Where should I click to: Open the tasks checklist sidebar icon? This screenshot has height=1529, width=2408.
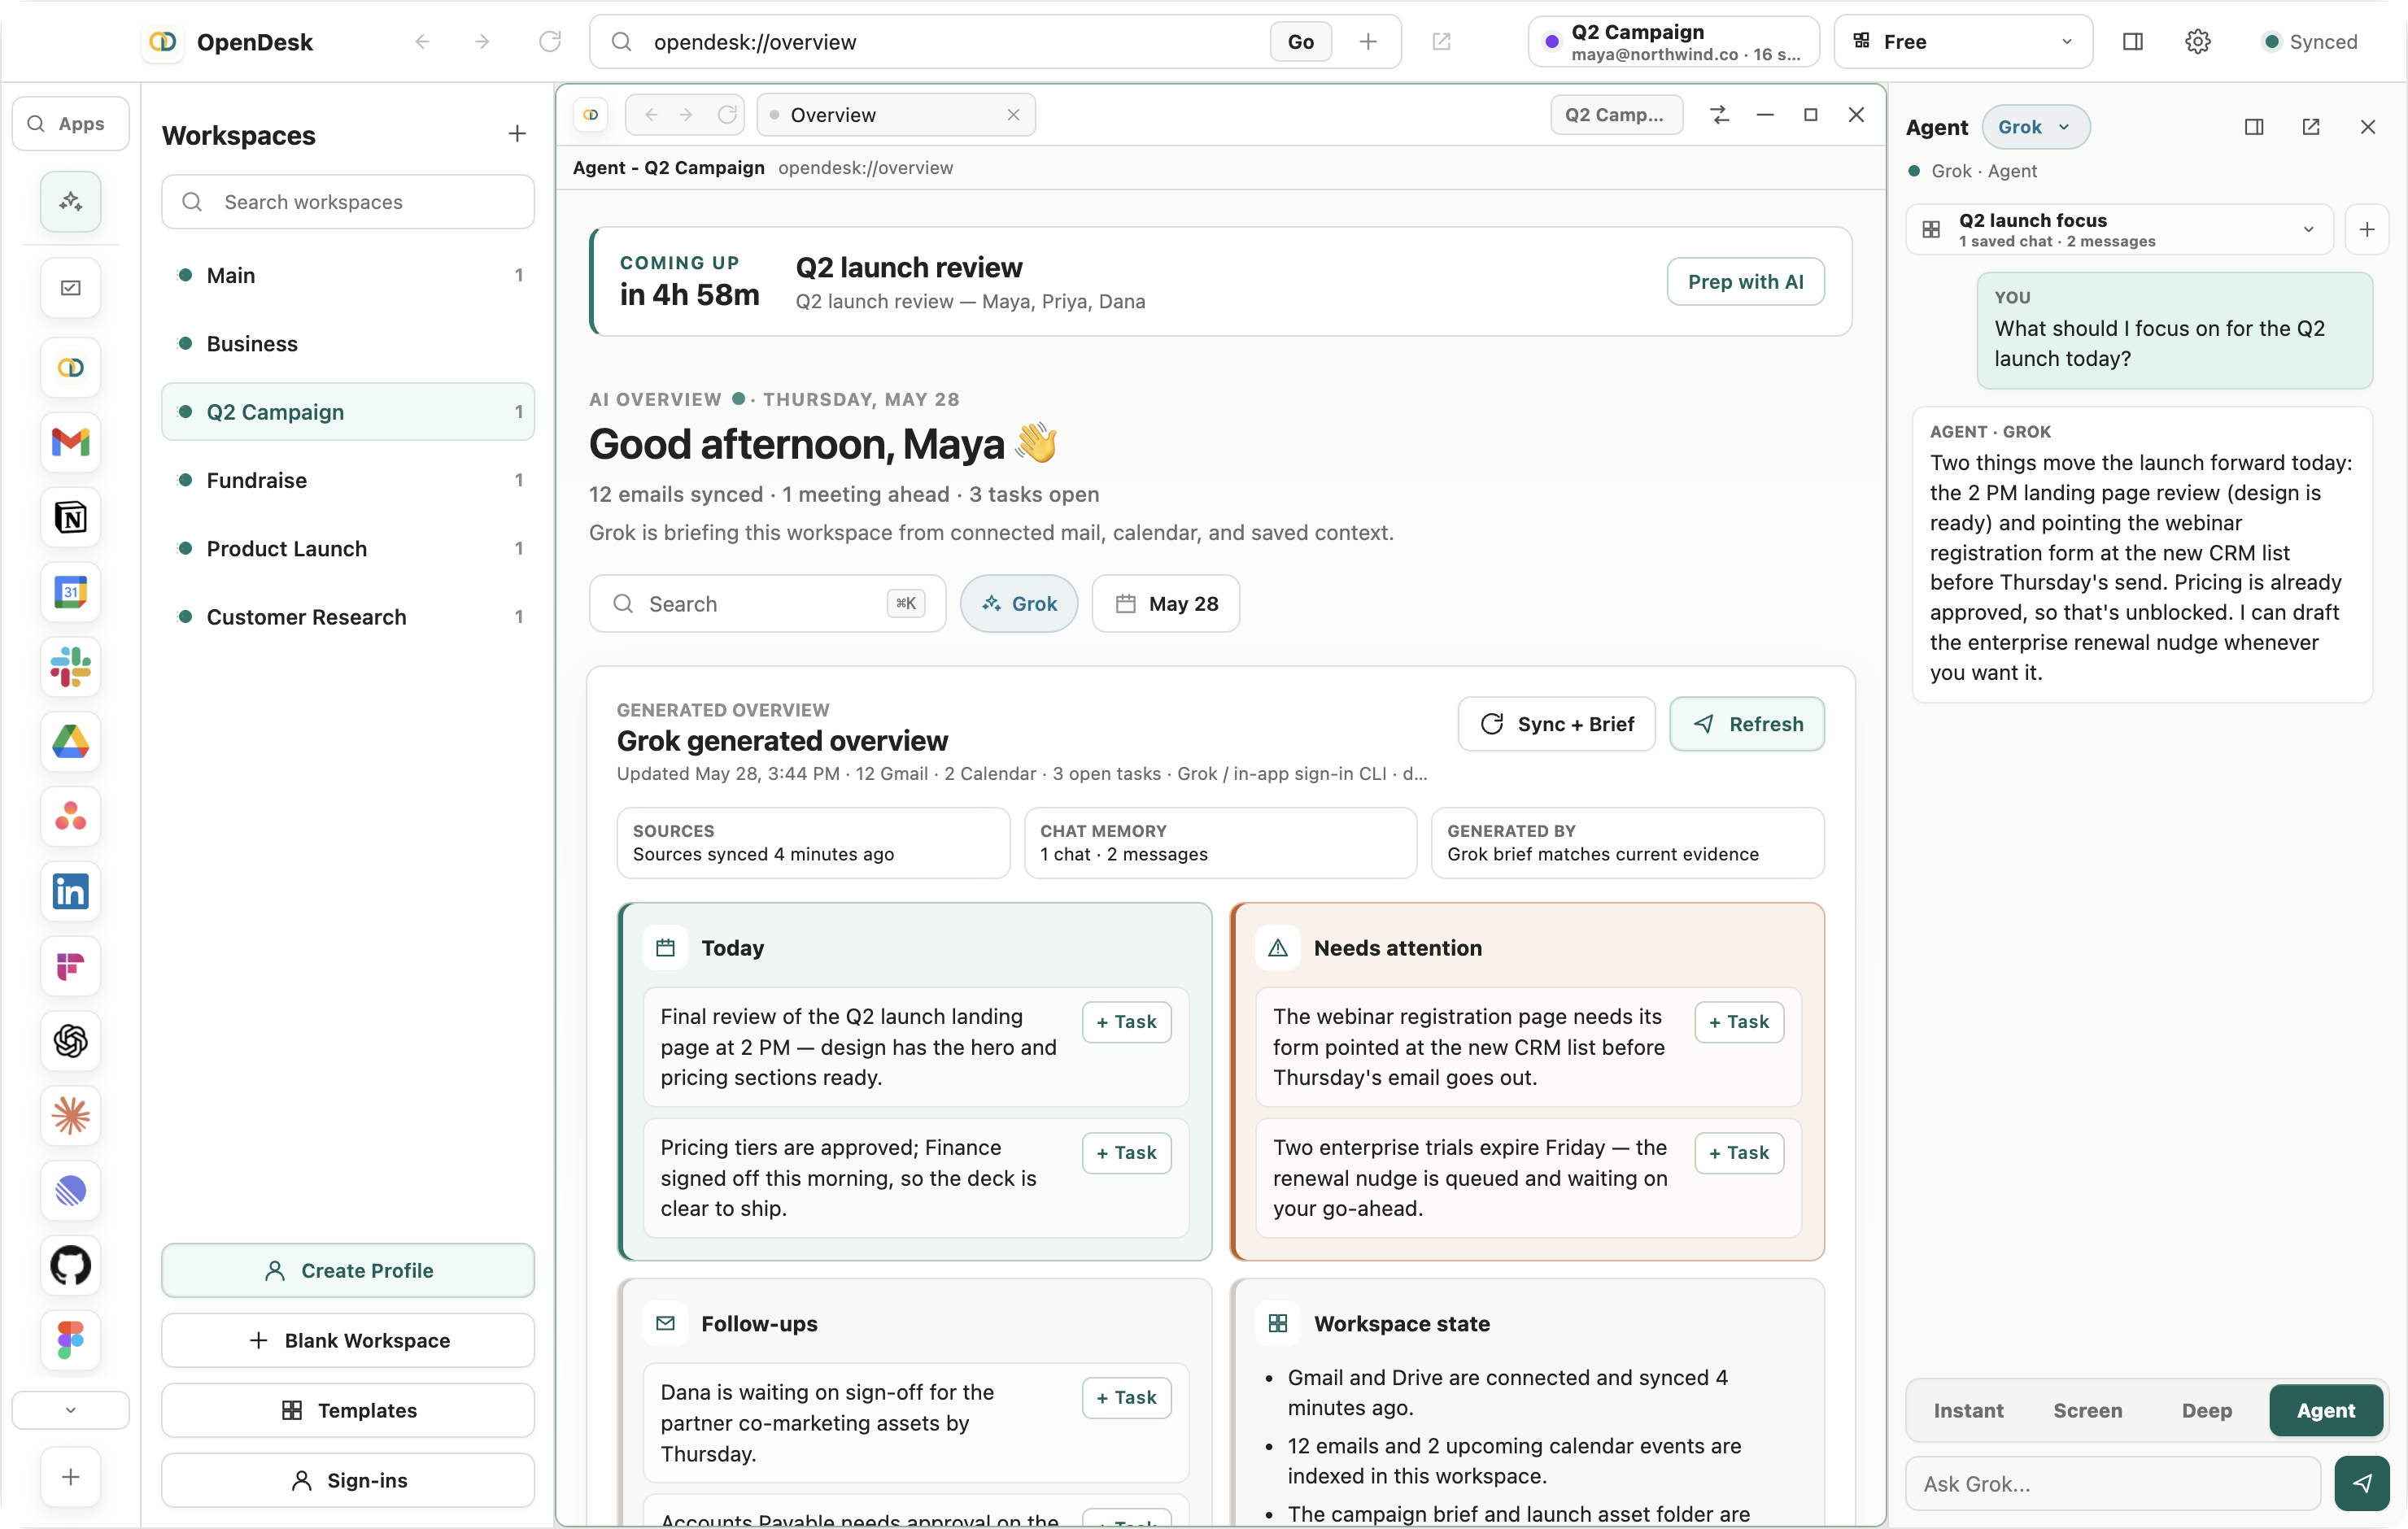pos(70,288)
